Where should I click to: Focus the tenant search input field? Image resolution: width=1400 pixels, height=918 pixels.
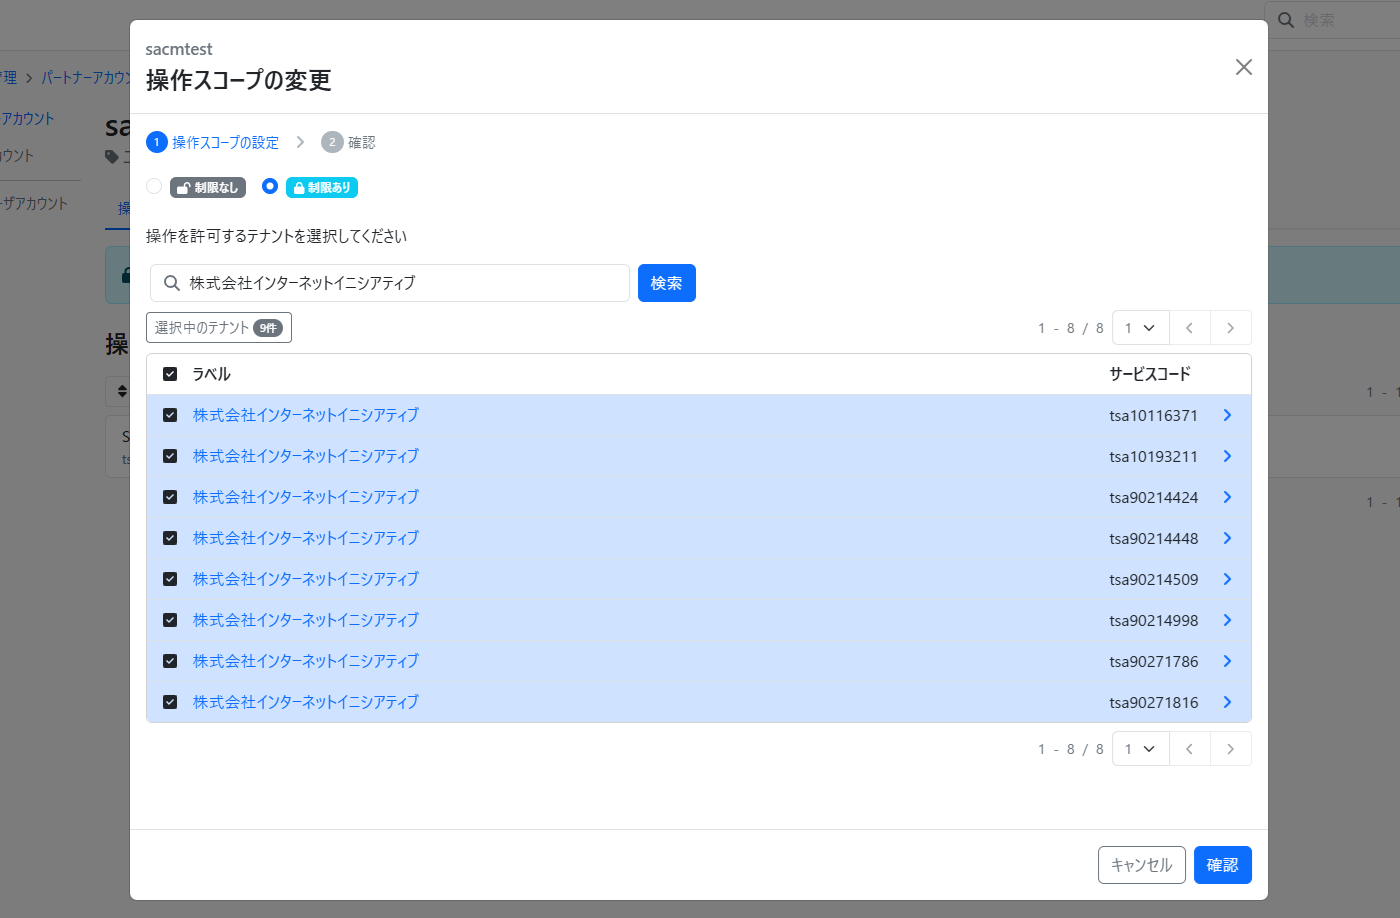click(400, 283)
